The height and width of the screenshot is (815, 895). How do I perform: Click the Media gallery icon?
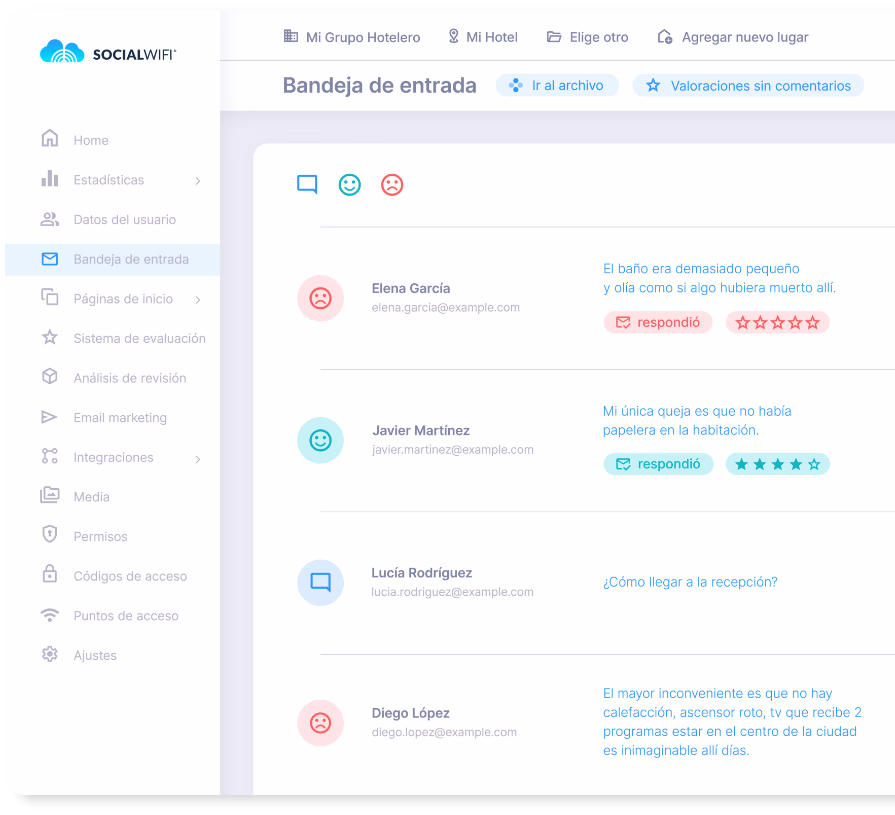tap(50, 495)
